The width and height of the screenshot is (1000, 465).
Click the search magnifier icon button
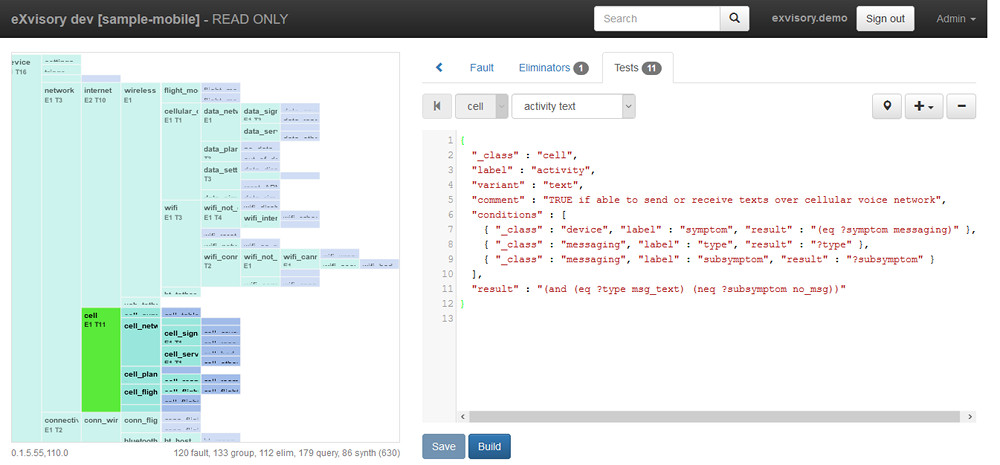click(x=735, y=18)
